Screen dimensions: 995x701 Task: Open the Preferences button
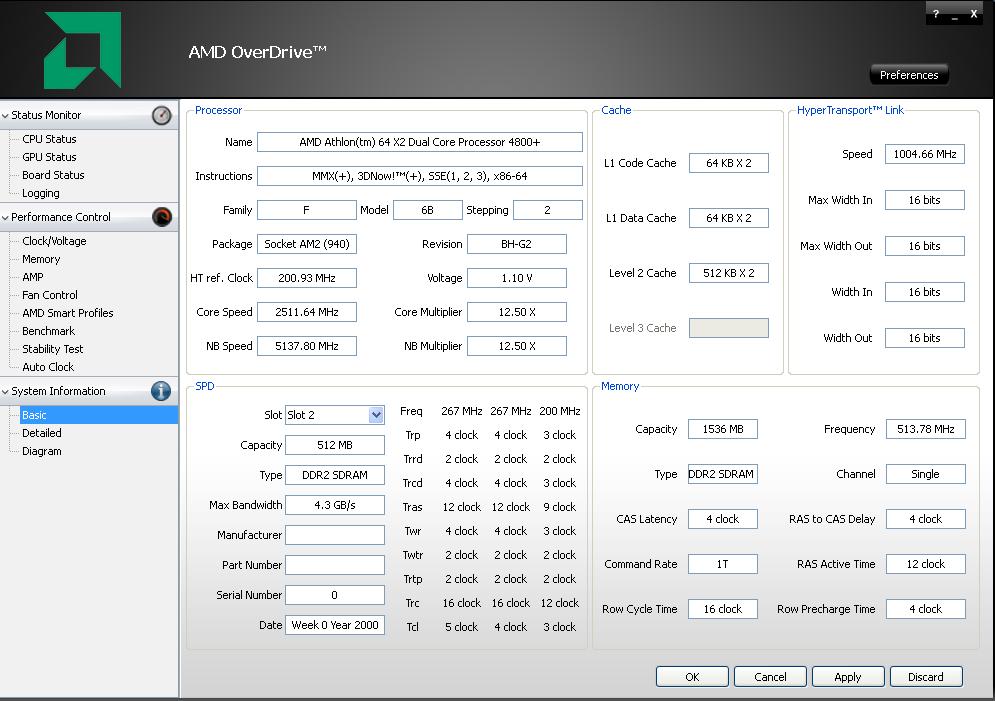(909, 75)
